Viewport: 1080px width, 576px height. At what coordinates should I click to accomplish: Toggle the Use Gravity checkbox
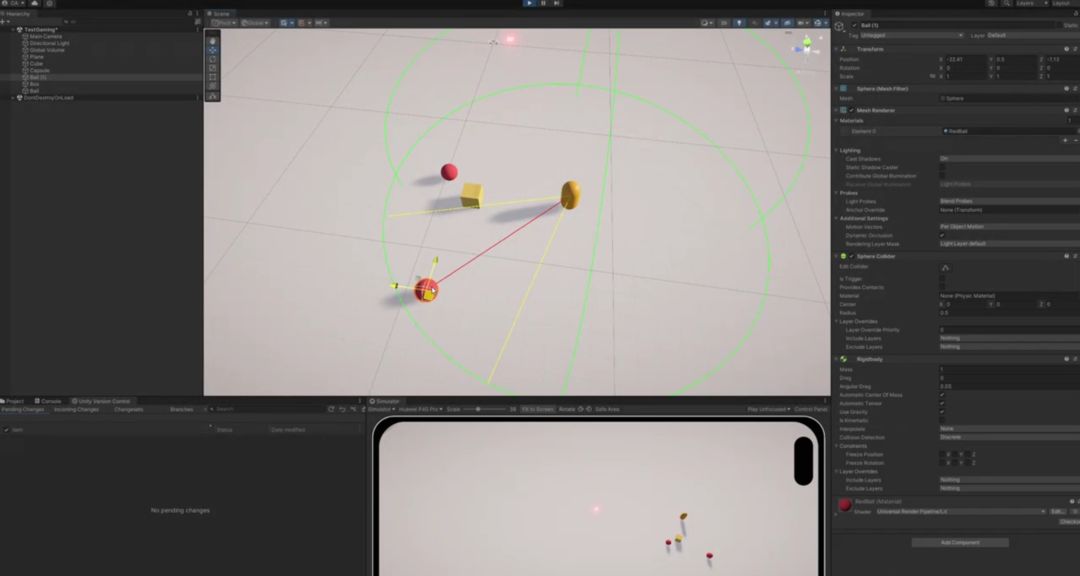pyautogui.click(x=942, y=412)
